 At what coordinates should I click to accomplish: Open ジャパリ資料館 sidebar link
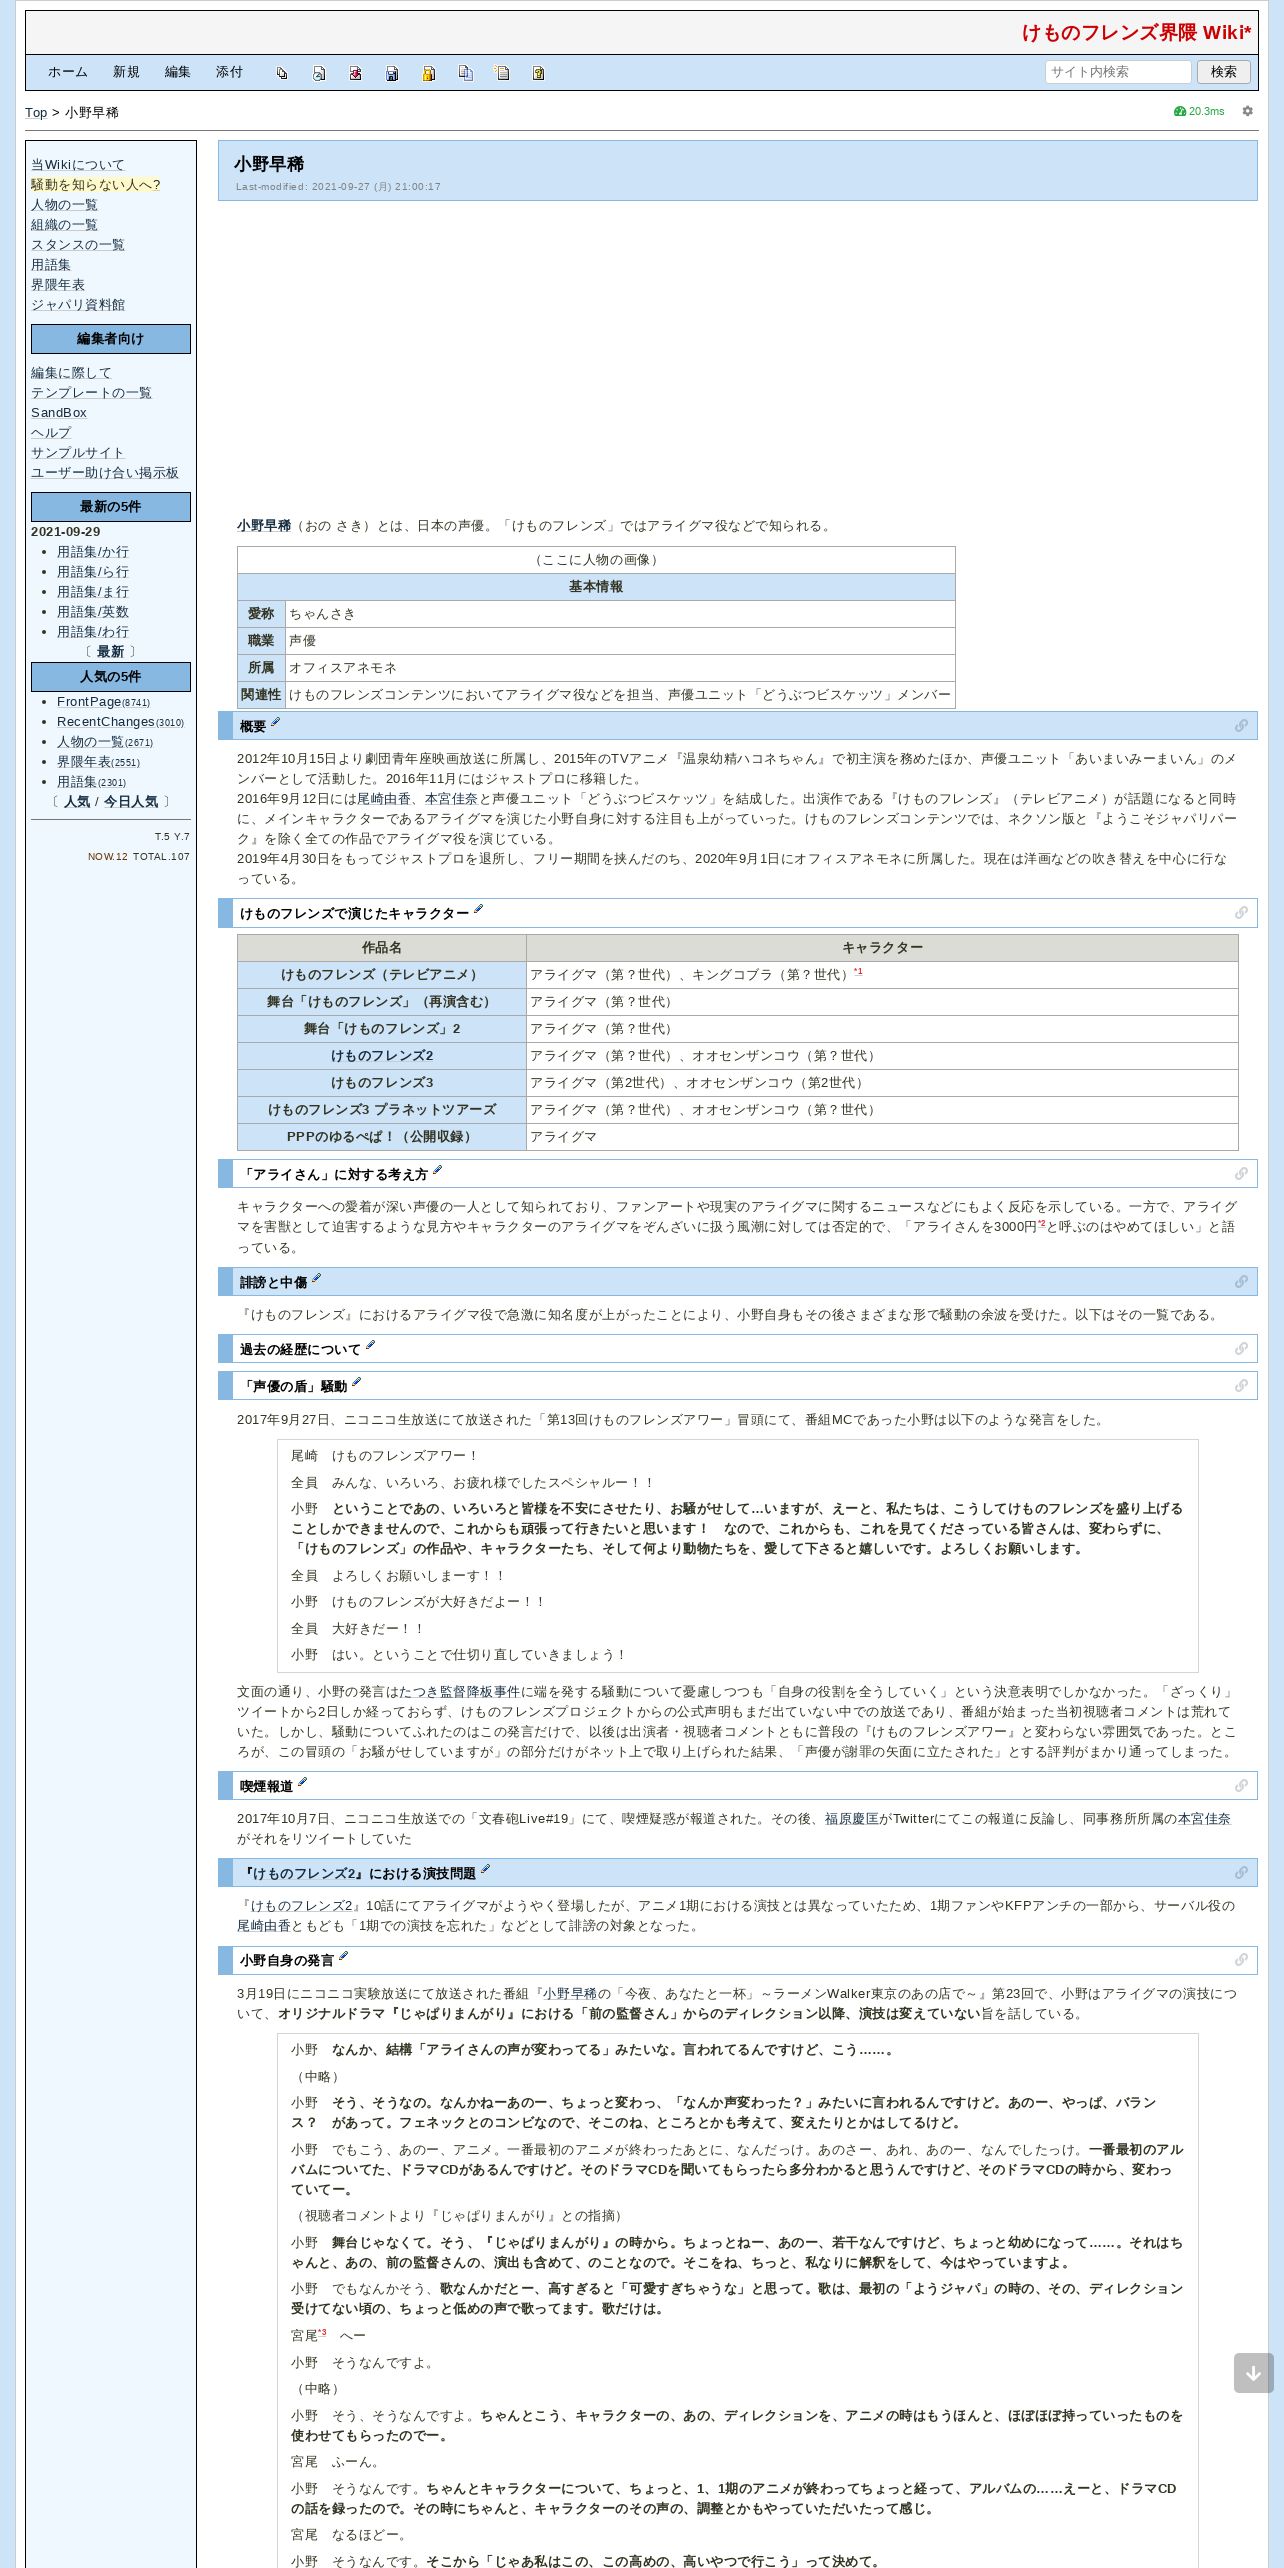click(78, 305)
